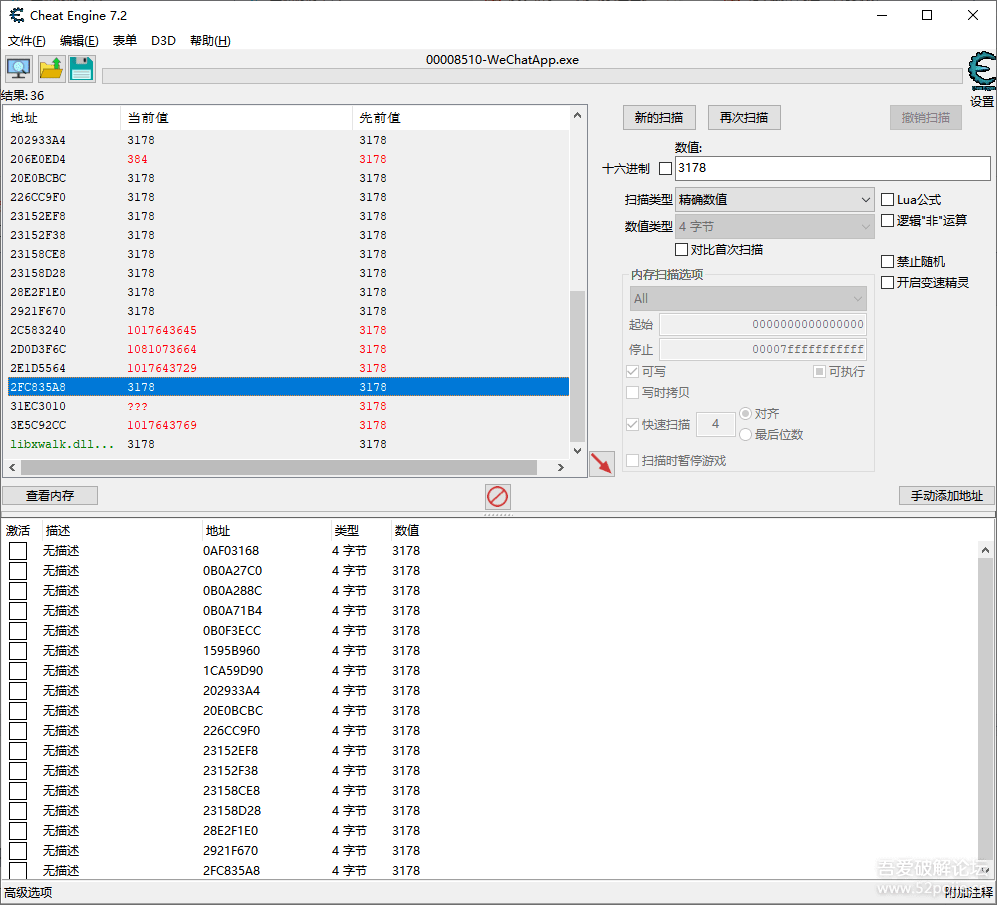This screenshot has width=997, height=905.
Task: Open the 表单 menu
Action: (x=125, y=41)
